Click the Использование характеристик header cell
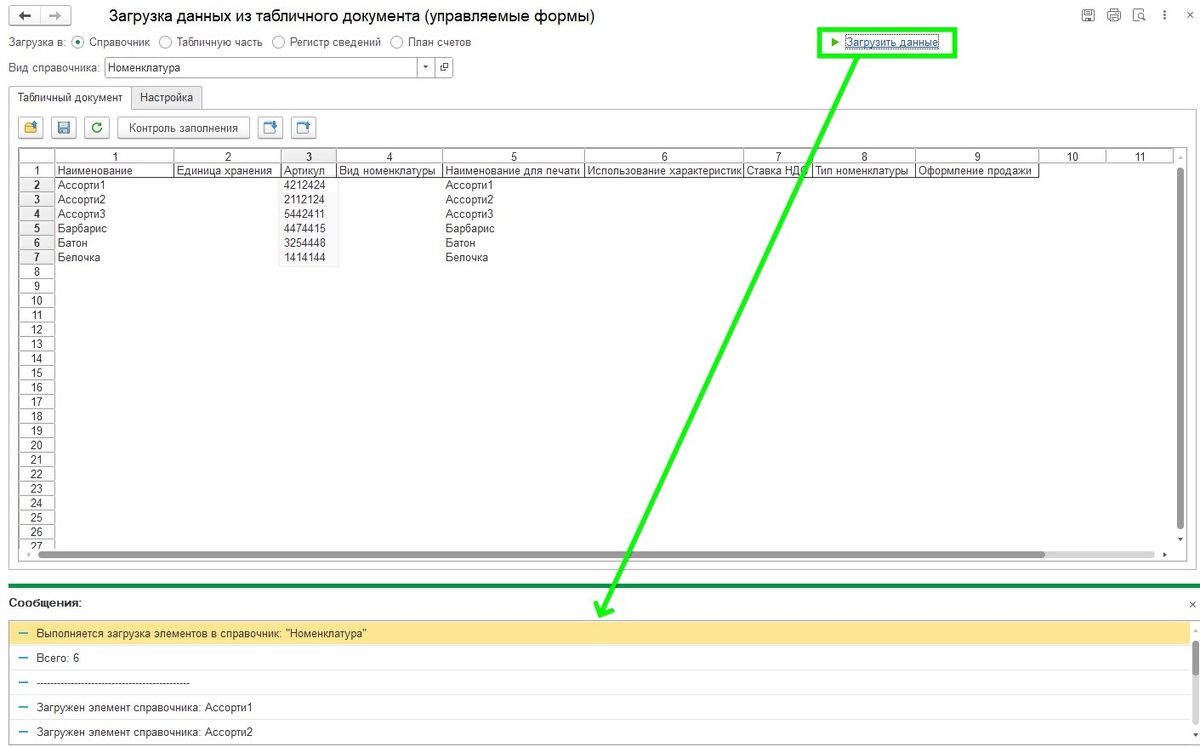The height and width of the screenshot is (747, 1200). (664, 171)
